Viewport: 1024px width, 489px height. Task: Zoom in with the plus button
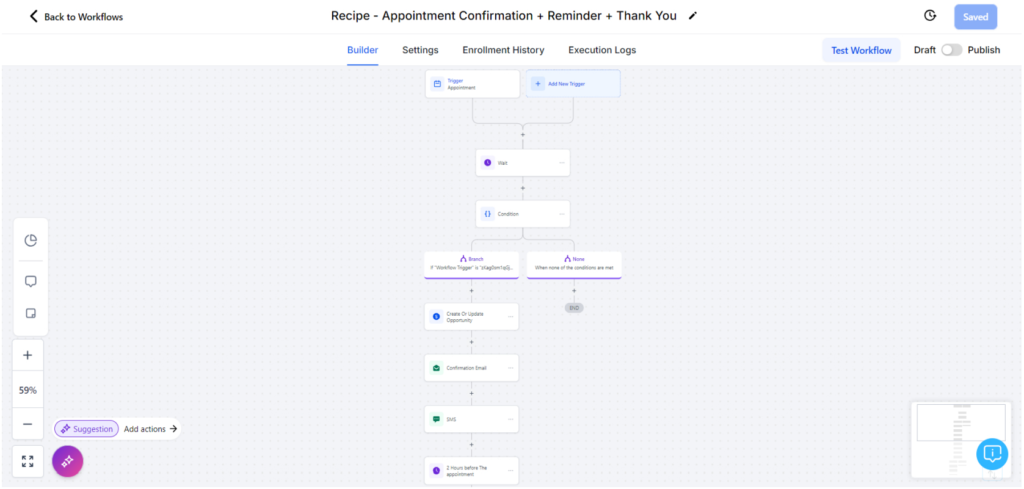[28, 355]
